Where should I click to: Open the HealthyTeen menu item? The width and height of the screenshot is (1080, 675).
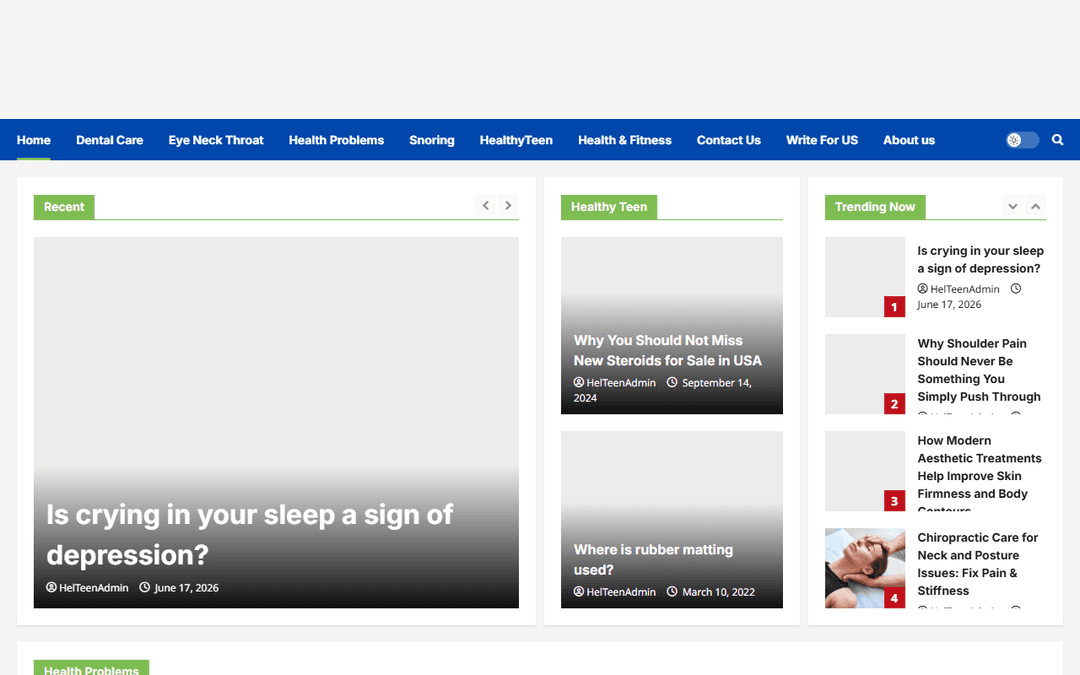click(516, 140)
